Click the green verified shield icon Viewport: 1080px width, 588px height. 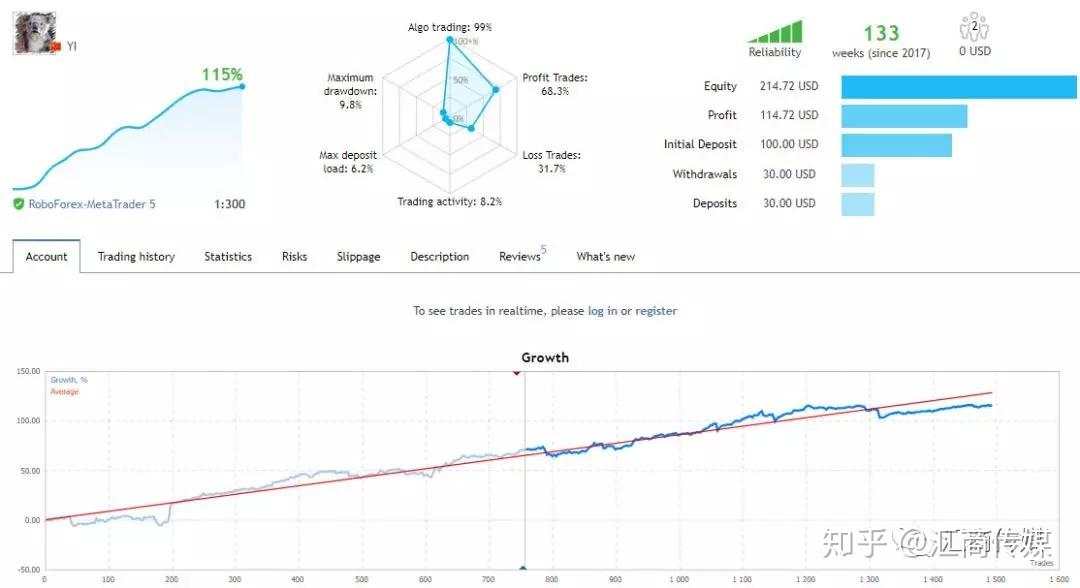tap(19, 204)
